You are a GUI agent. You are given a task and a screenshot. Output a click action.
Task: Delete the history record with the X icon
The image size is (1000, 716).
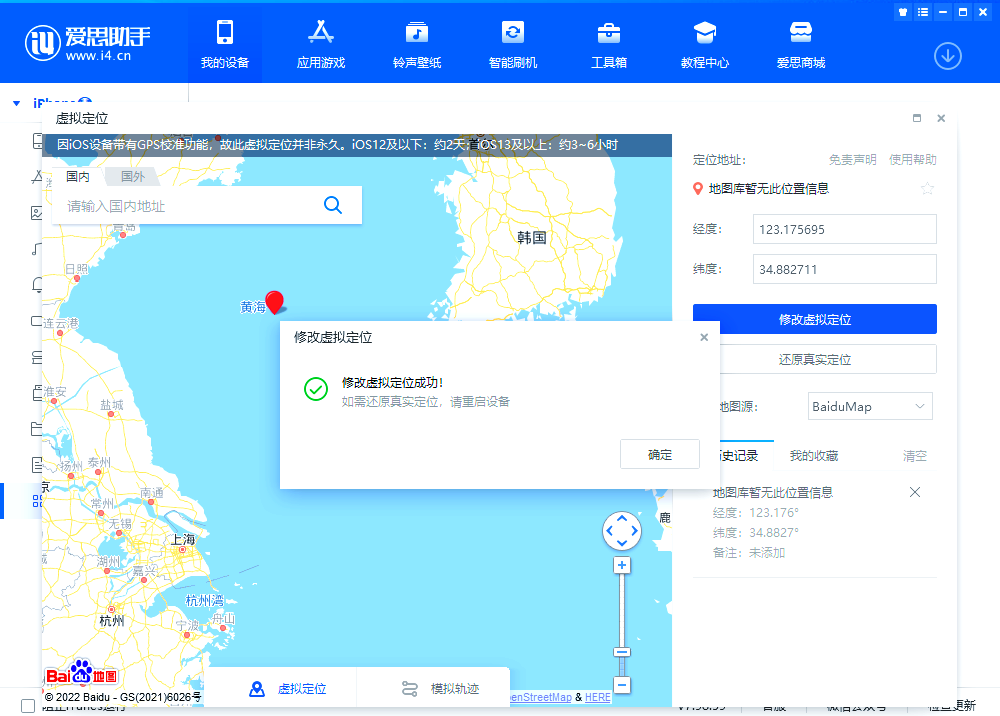[x=914, y=492]
